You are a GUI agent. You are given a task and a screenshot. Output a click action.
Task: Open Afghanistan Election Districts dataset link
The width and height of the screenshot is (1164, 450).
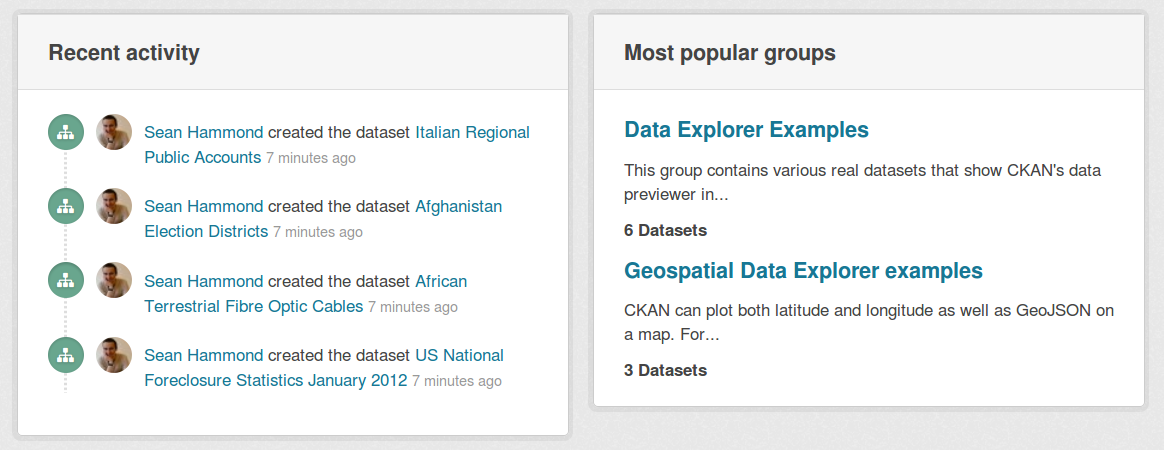323,219
